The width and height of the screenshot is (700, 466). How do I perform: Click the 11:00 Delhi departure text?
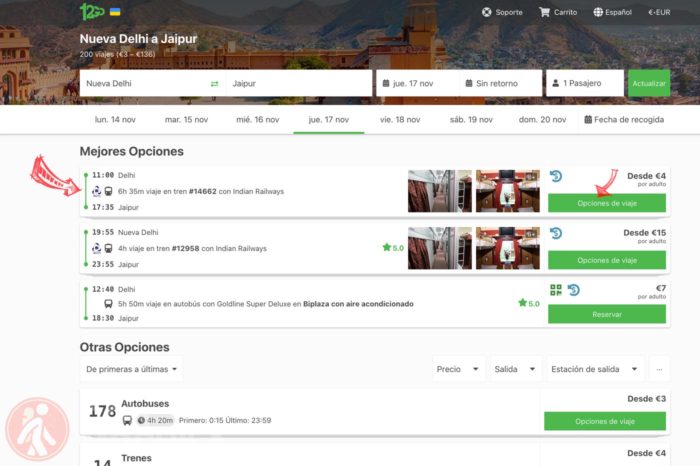(x=113, y=175)
